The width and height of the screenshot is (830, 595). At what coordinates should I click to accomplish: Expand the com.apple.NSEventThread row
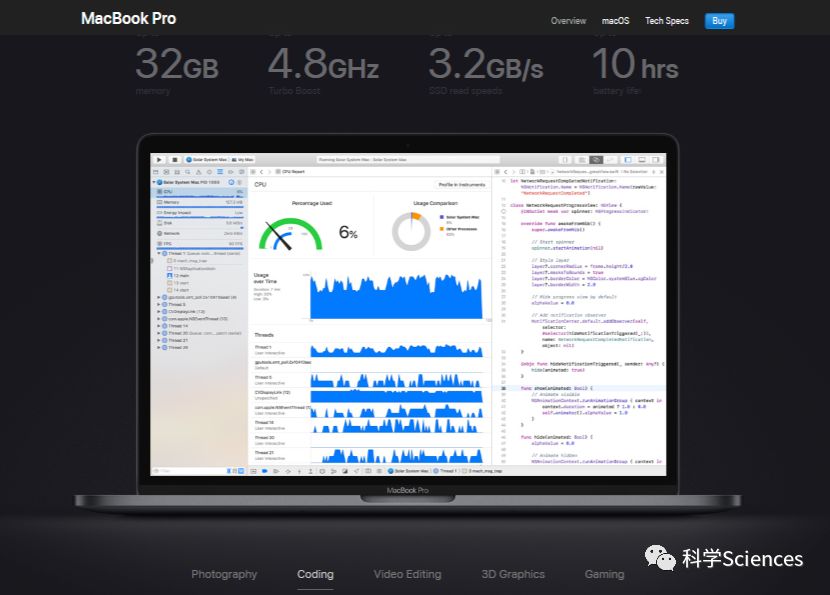coord(159,319)
